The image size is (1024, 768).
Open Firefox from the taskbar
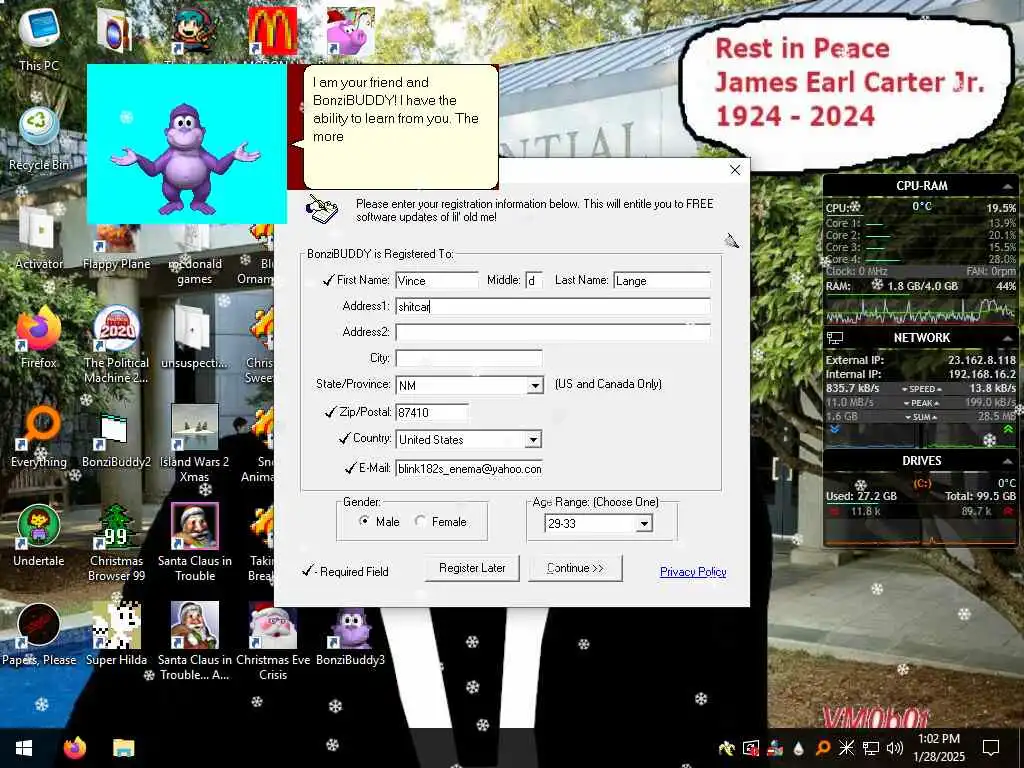tap(75, 748)
